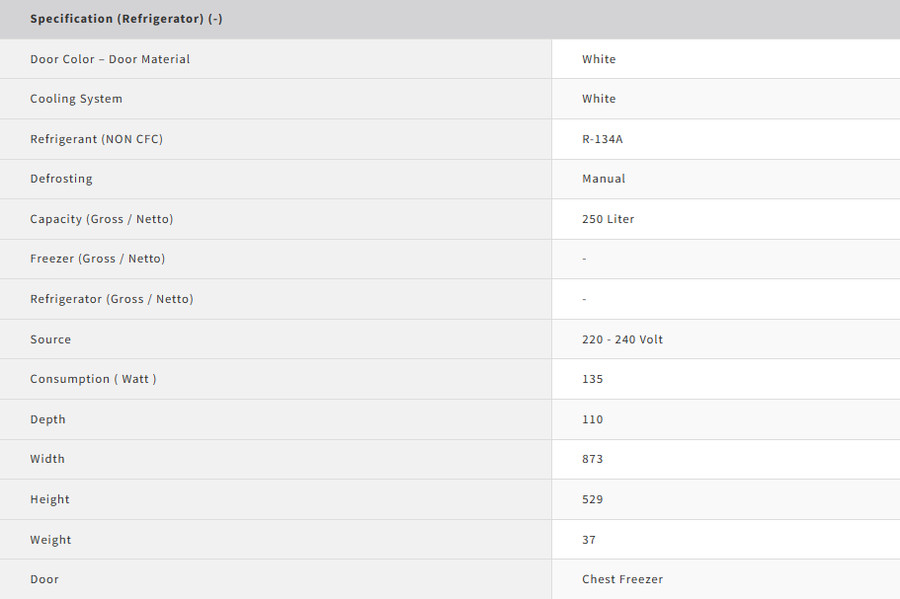
Task: Click the 220 - 240 Volt value
Action: coord(622,339)
